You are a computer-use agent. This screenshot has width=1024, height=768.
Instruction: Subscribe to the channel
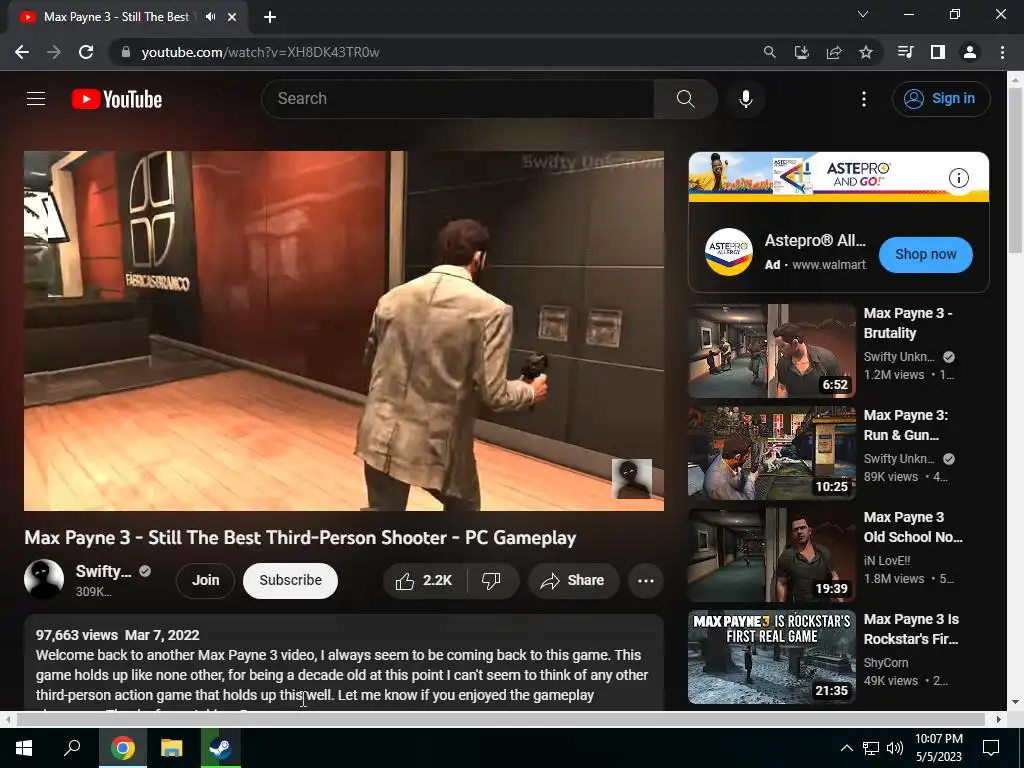click(x=290, y=580)
